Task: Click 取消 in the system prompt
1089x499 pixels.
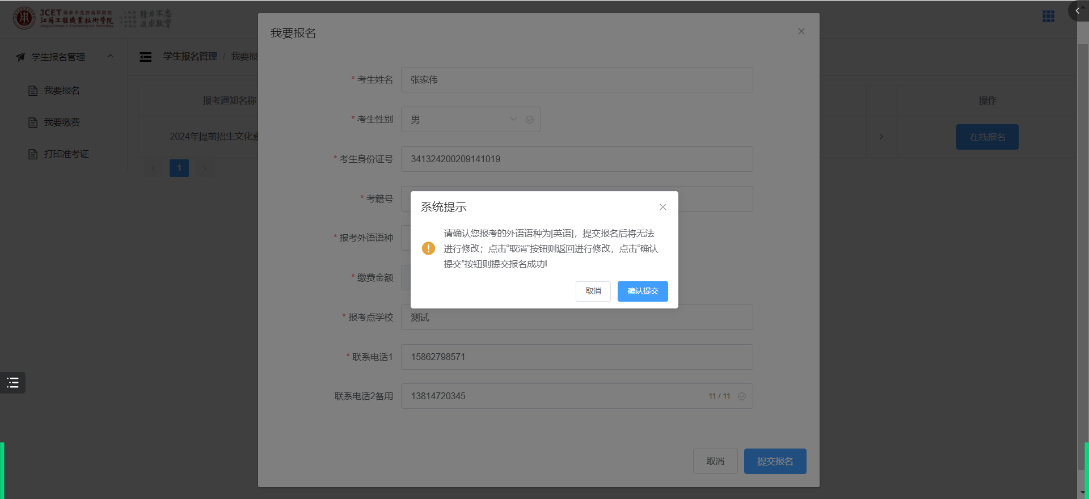Action: click(593, 291)
